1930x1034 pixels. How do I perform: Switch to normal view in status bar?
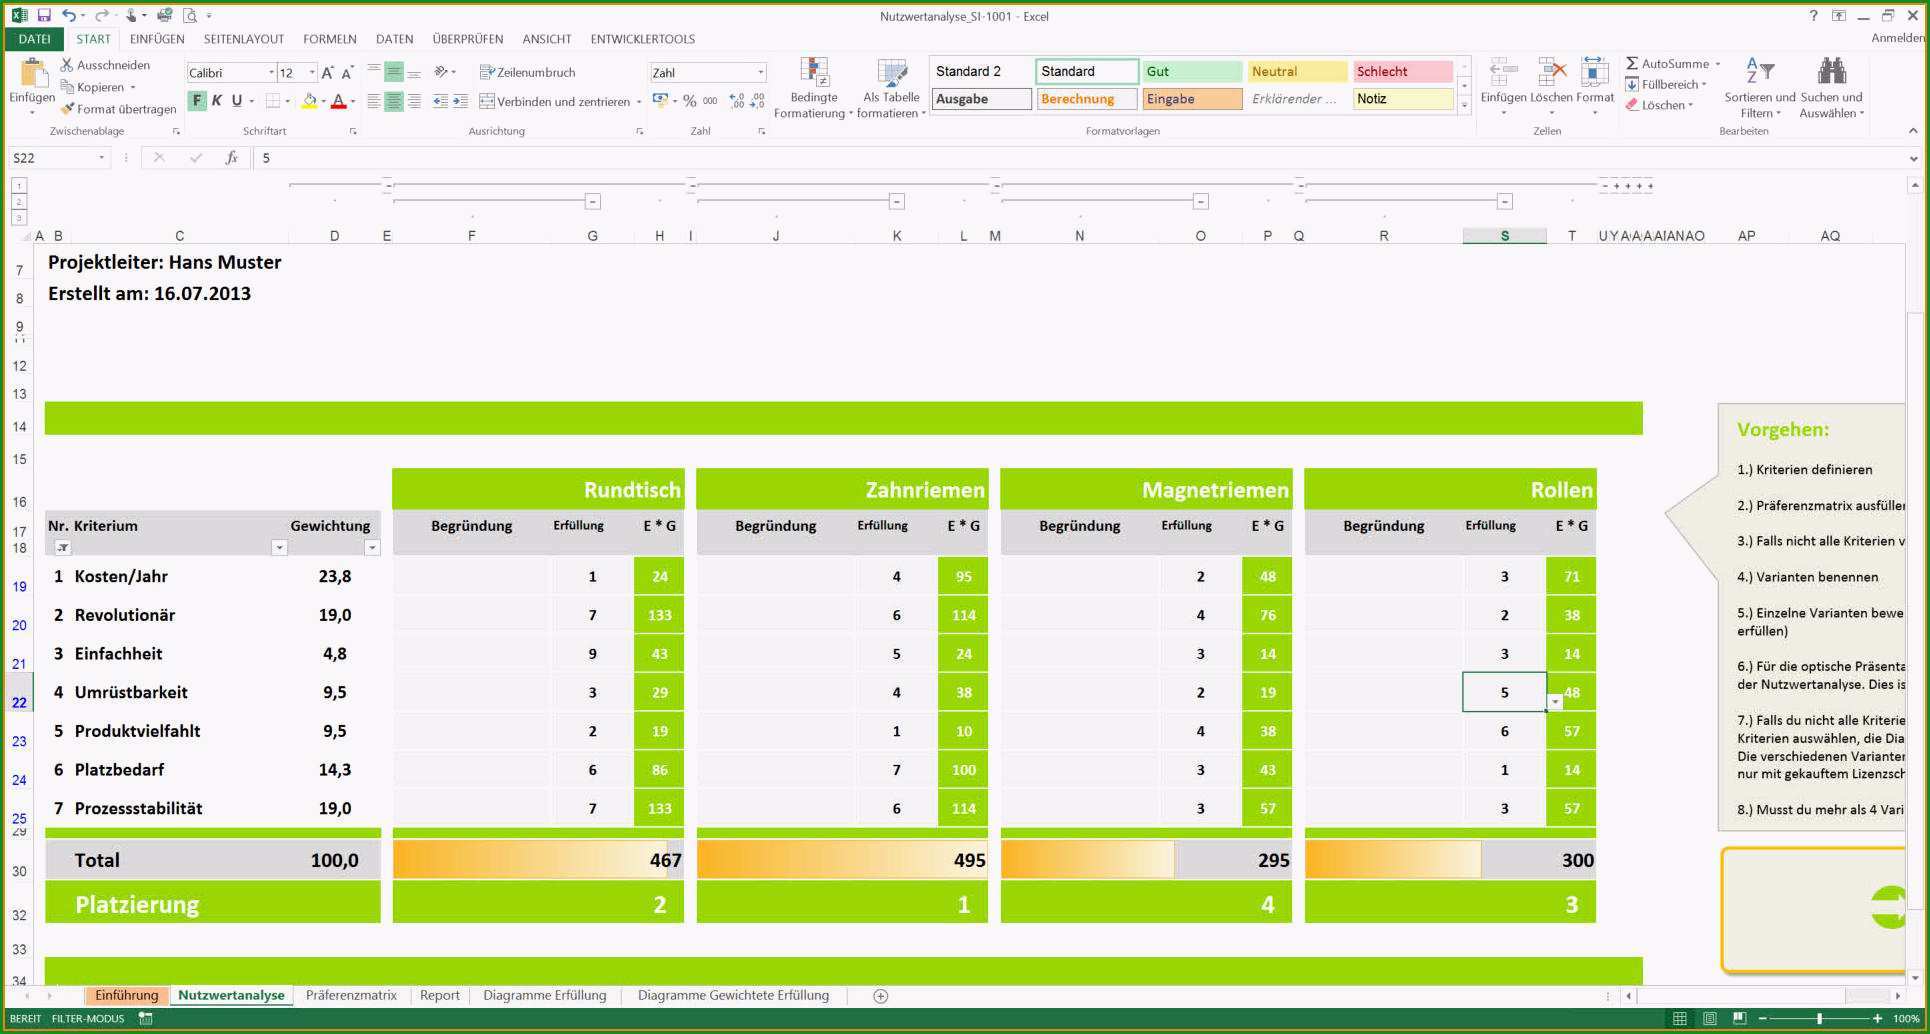(x=1680, y=1019)
